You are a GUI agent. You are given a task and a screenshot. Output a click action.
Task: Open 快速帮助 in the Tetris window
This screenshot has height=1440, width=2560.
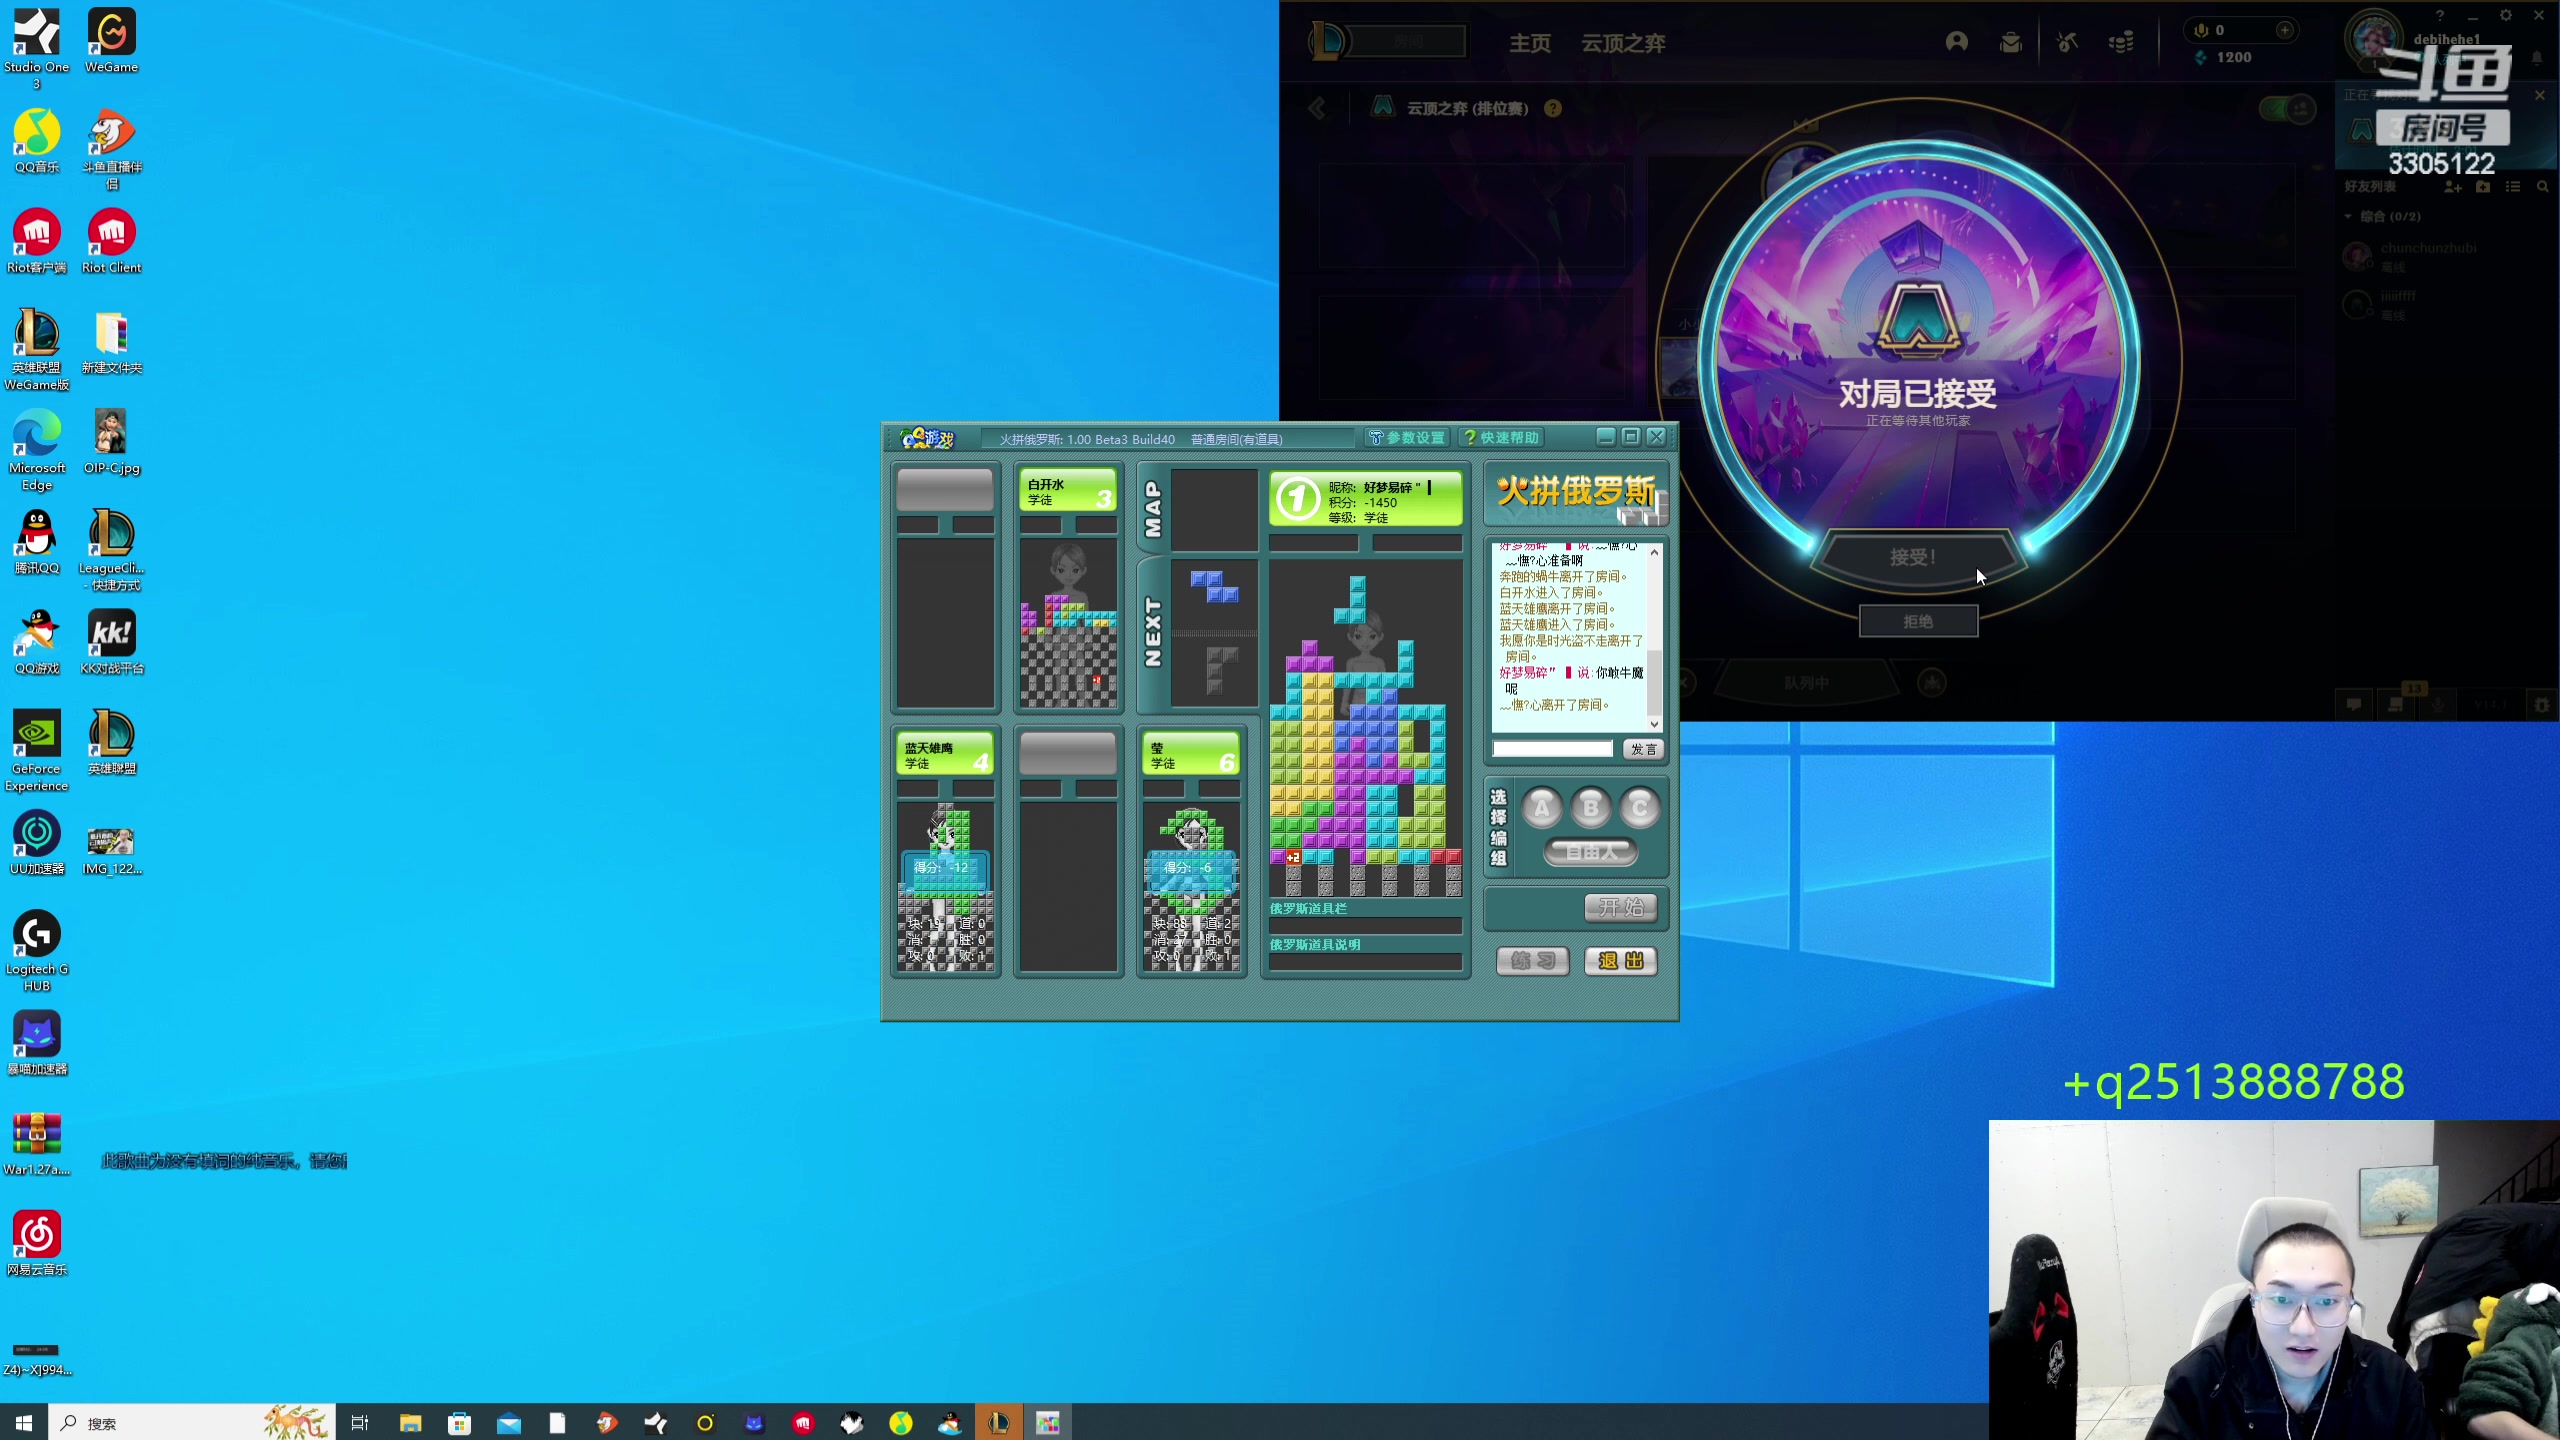point(1502,438)
